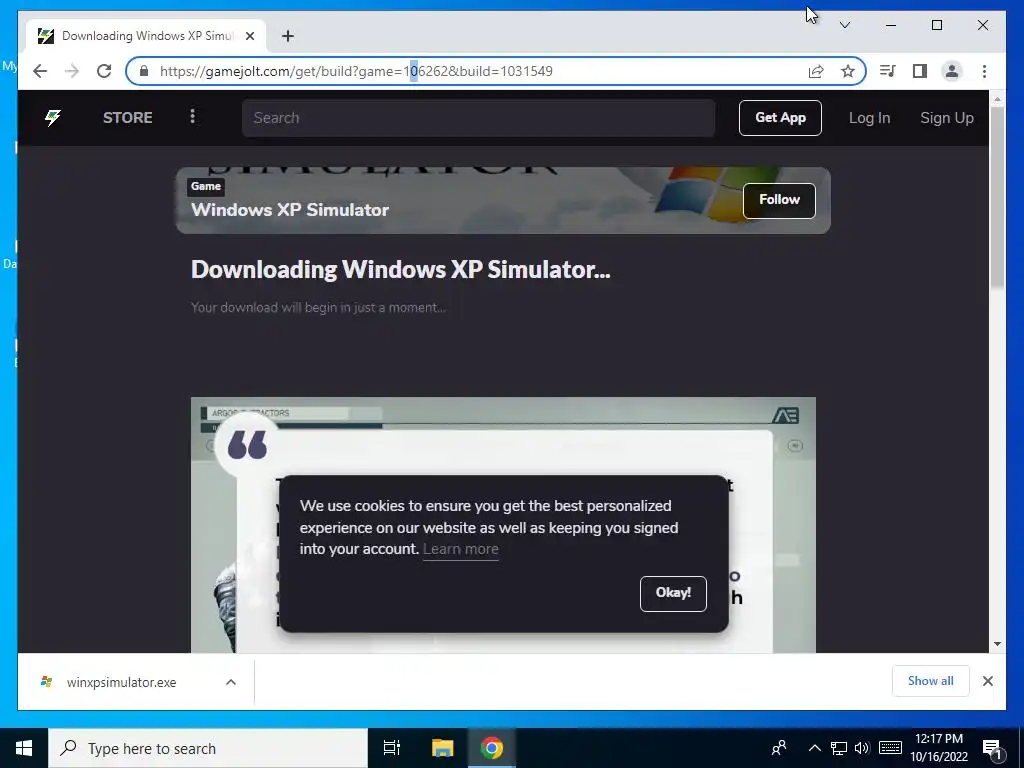This screenshot has width=1024, height=768.
Task: Follow the Windows XP Simulator game
Action: point(779,200)
